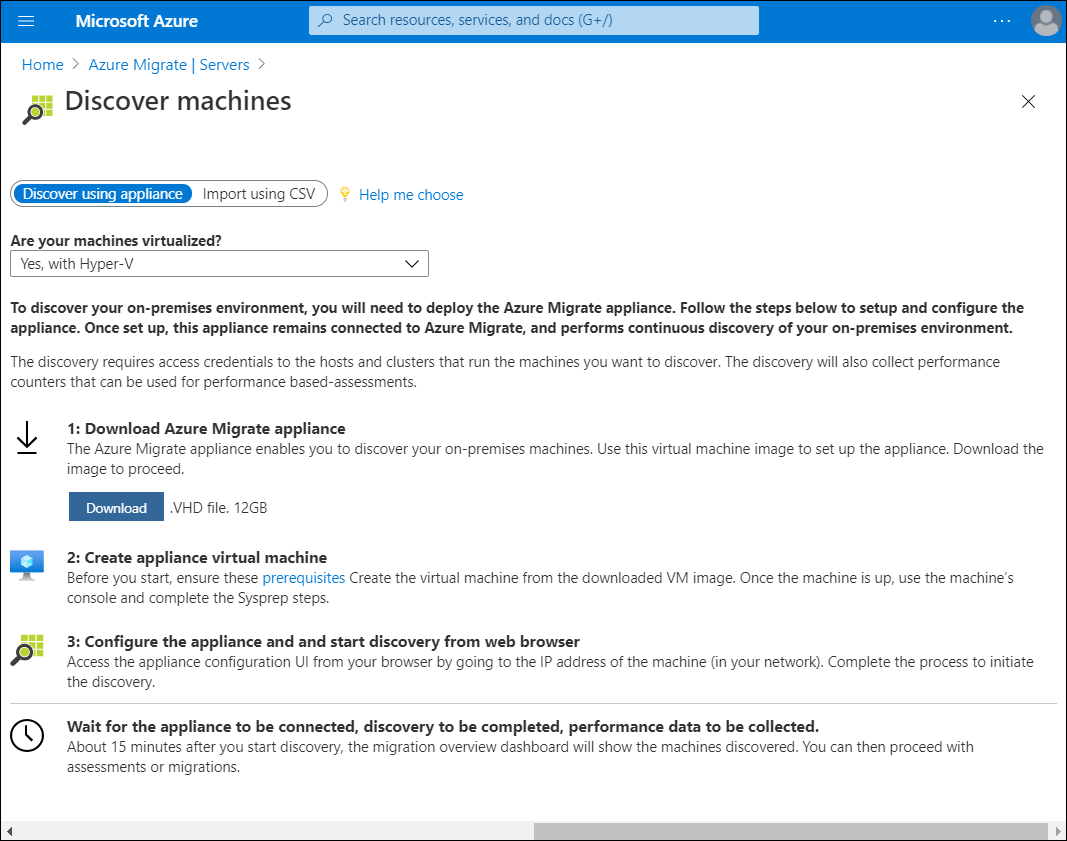Click the clock icon beside wait message

pyautogui.click(x=27, y=736)
